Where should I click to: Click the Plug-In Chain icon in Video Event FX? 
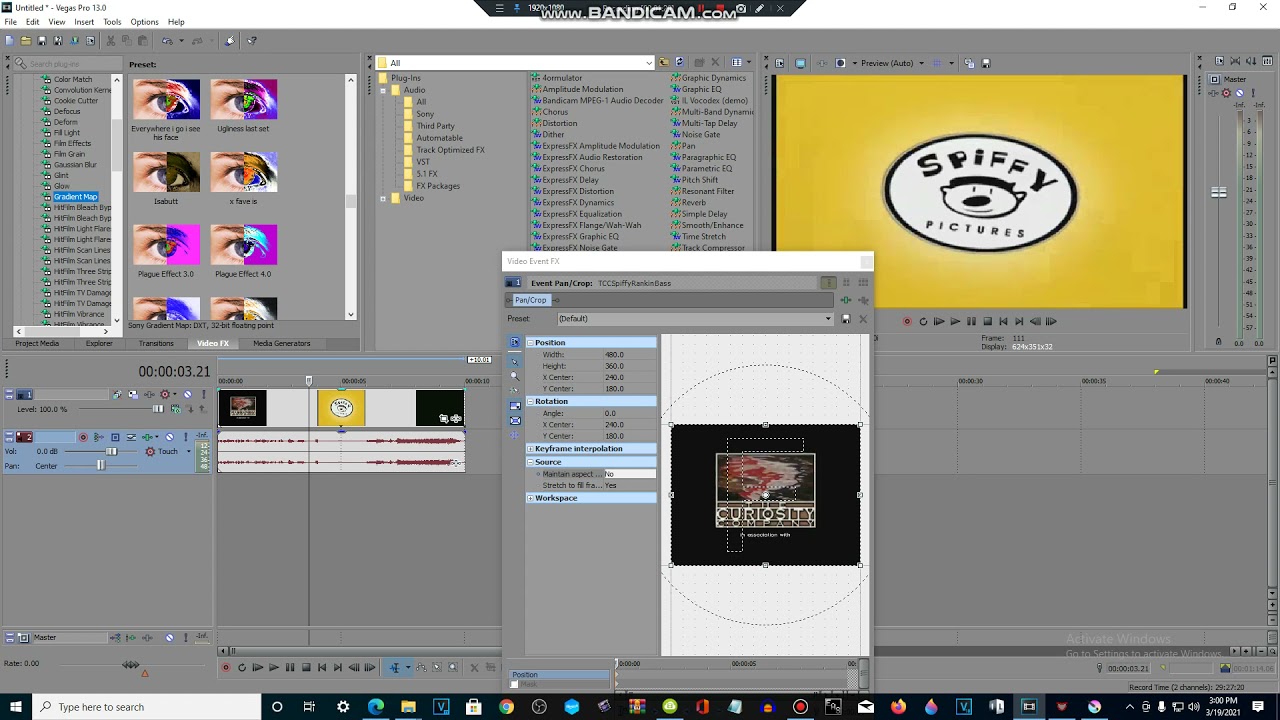click(x=846, y=300)
